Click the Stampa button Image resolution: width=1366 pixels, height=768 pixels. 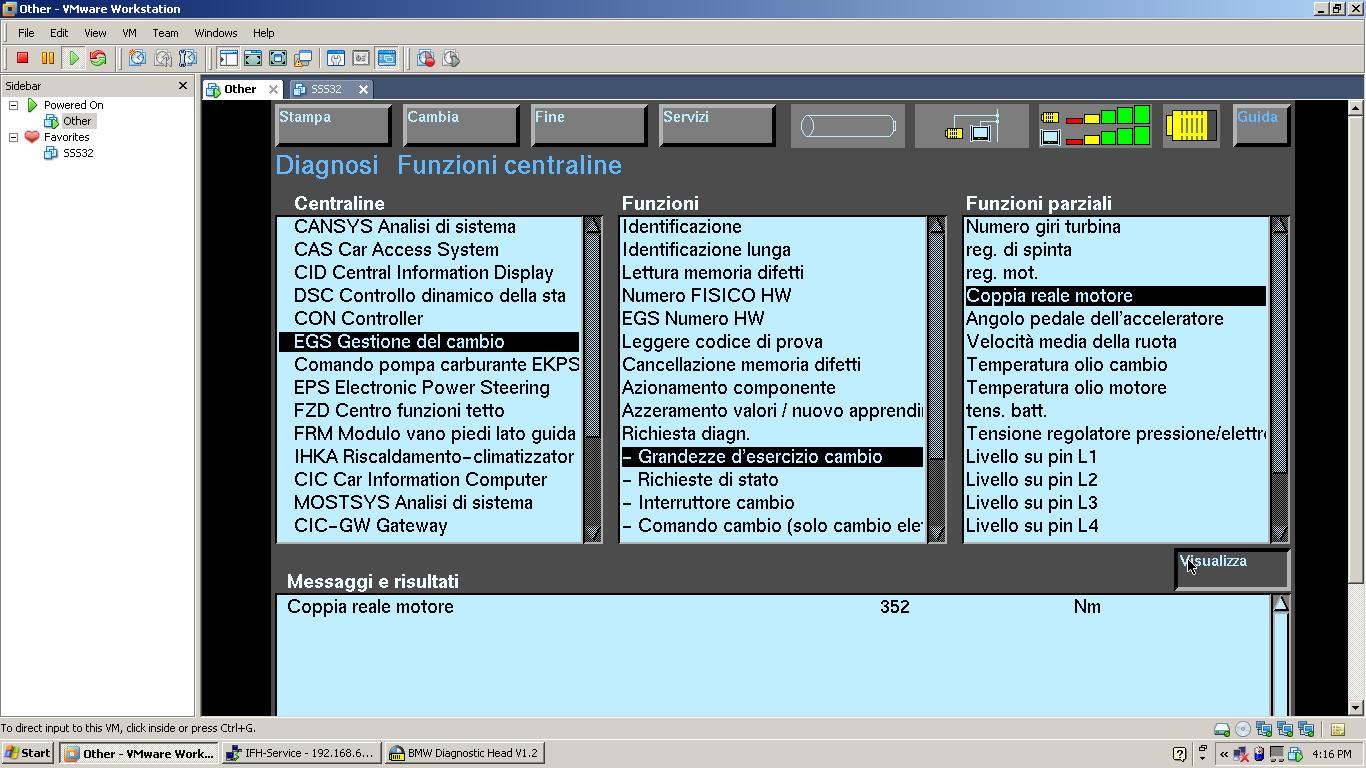click(x=333, y=125)
